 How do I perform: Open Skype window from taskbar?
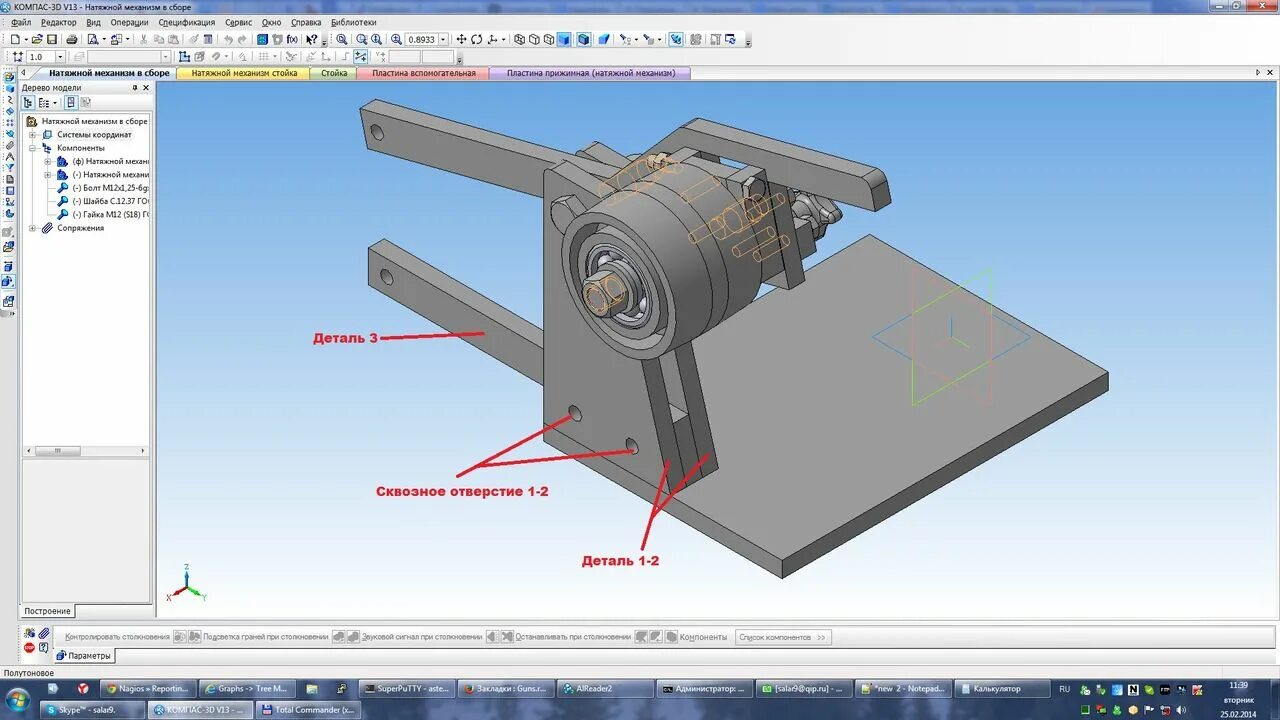(x=94, y=709)
